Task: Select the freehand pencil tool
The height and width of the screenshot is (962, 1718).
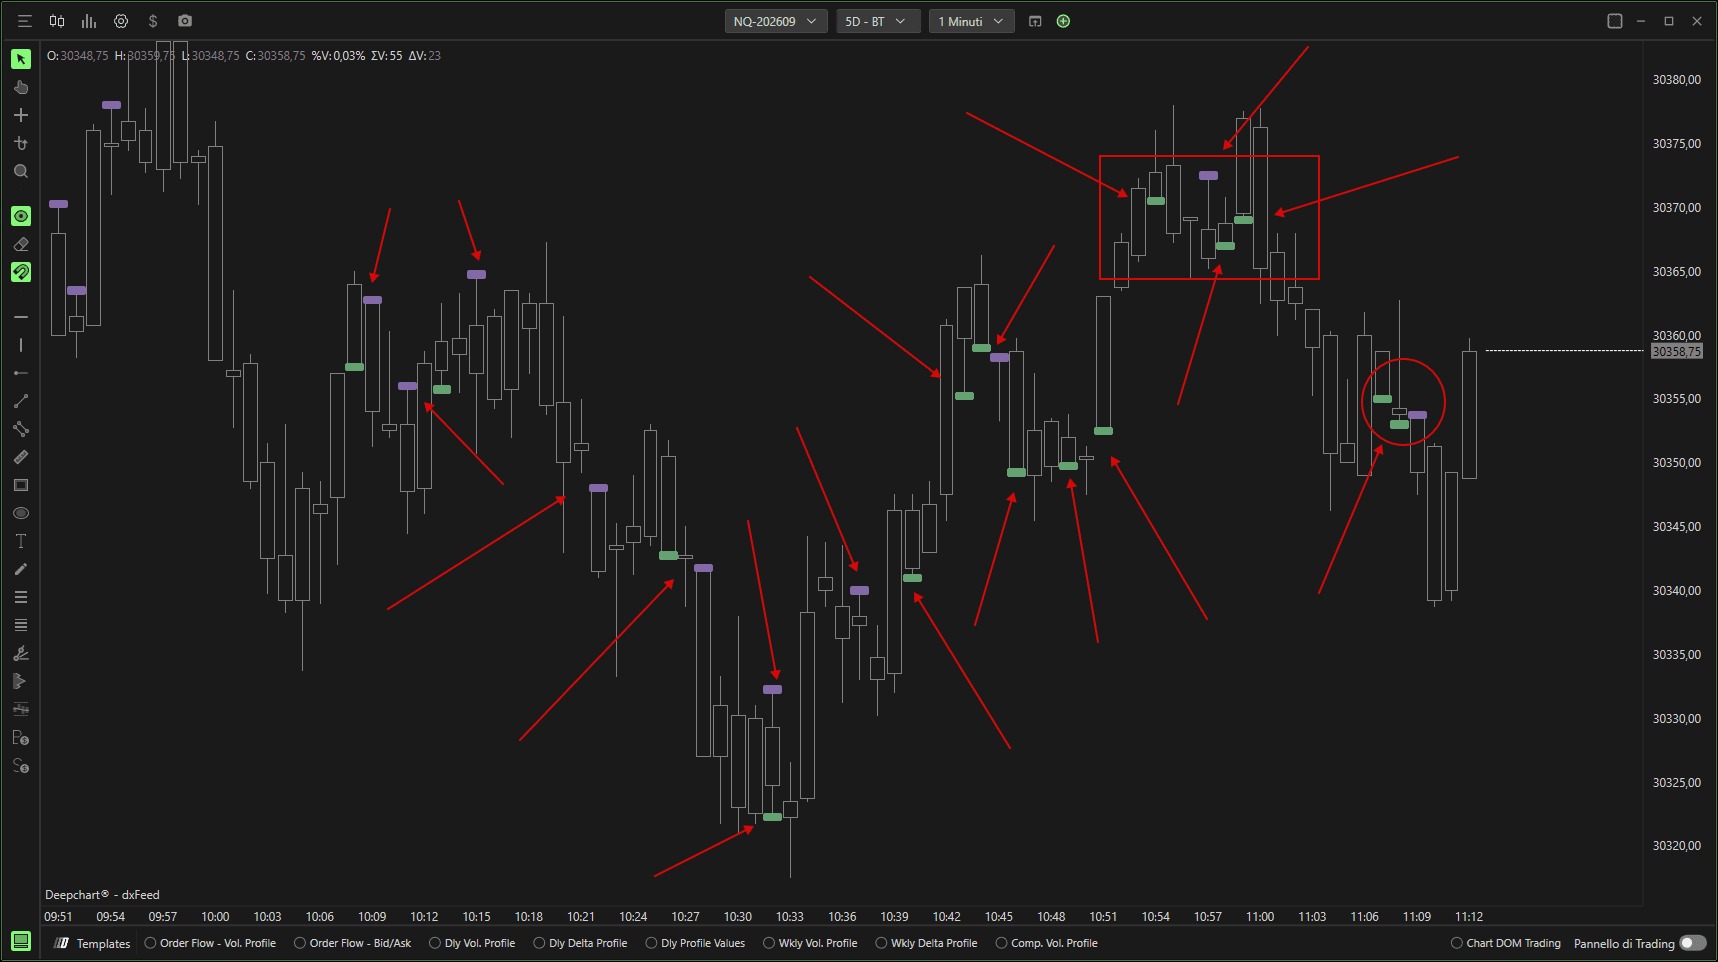Action: pos(21,569)
